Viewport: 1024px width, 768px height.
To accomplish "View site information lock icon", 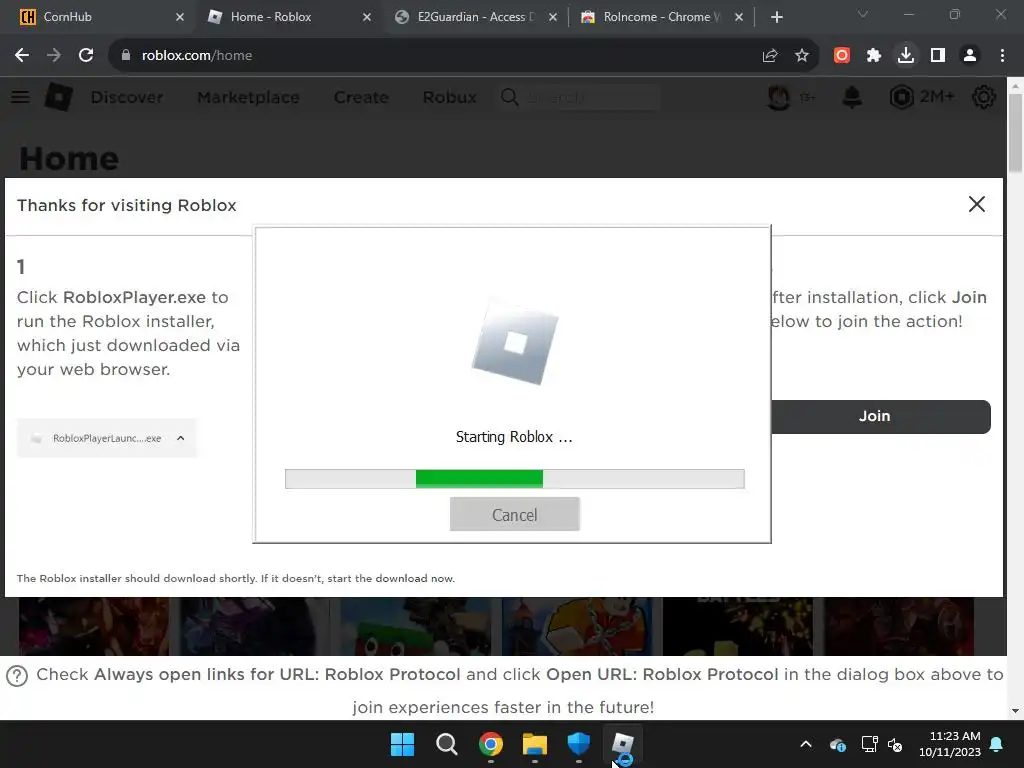I will click(126, 56).
